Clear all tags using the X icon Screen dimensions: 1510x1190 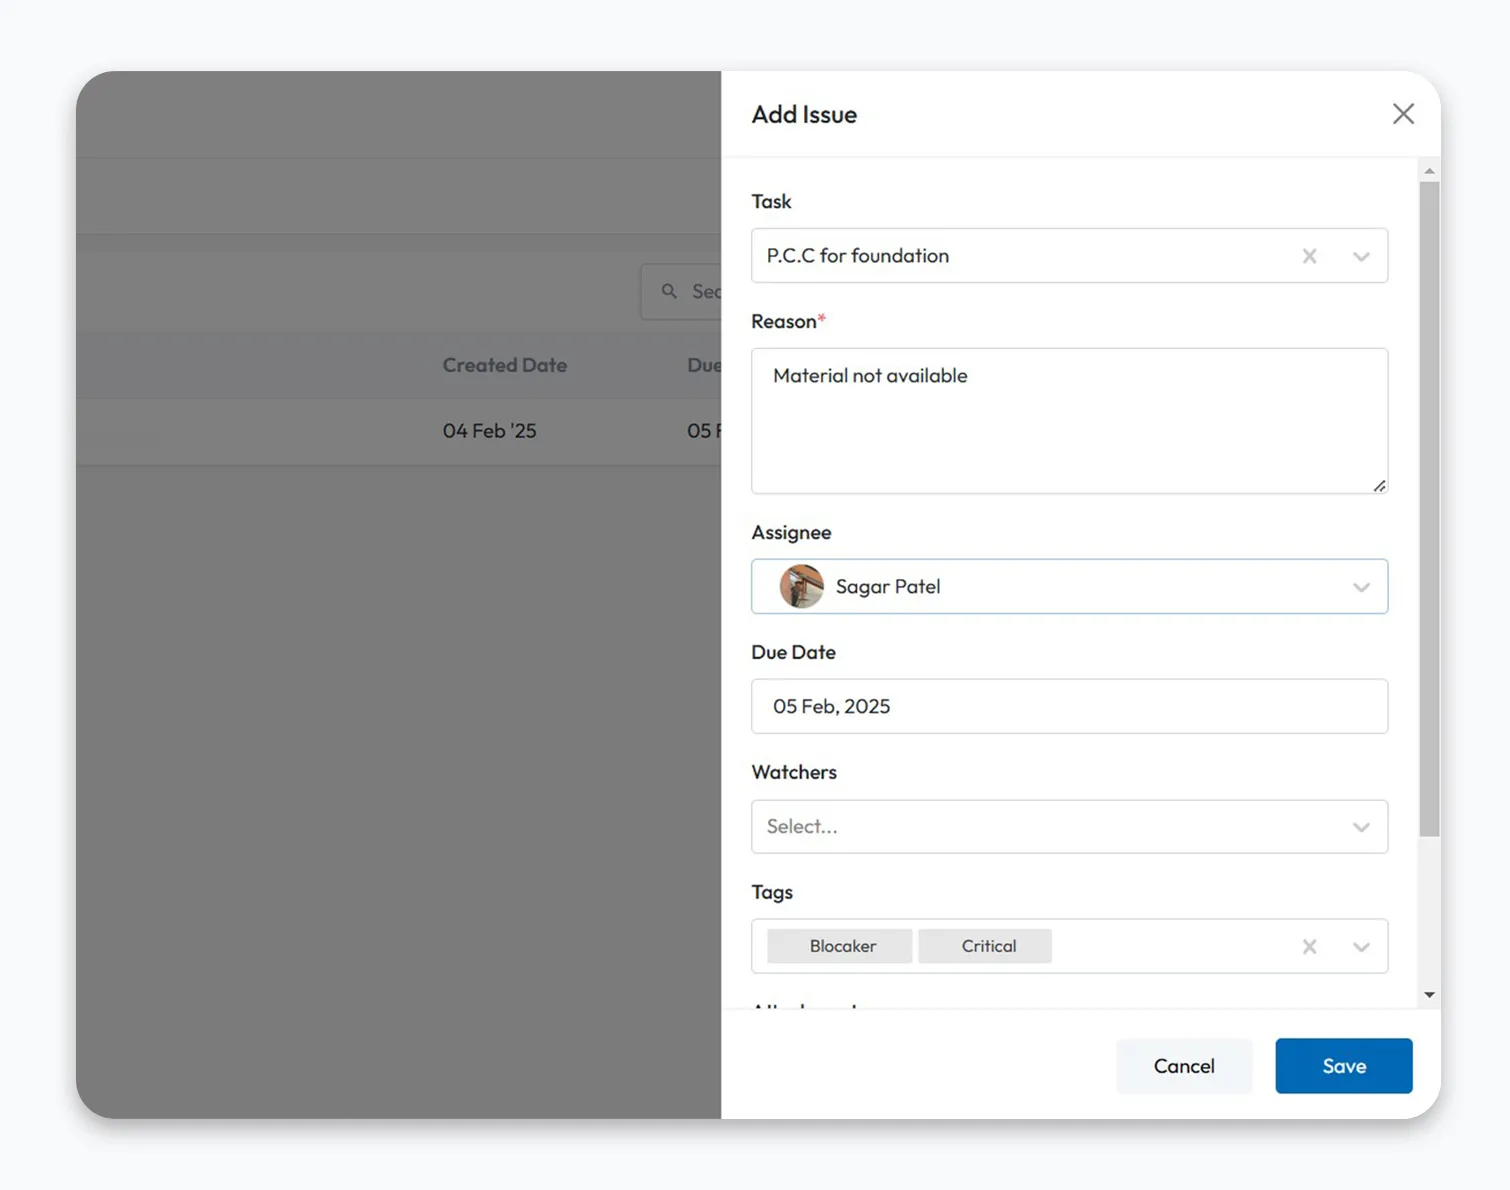click(x=1309, y=946)
